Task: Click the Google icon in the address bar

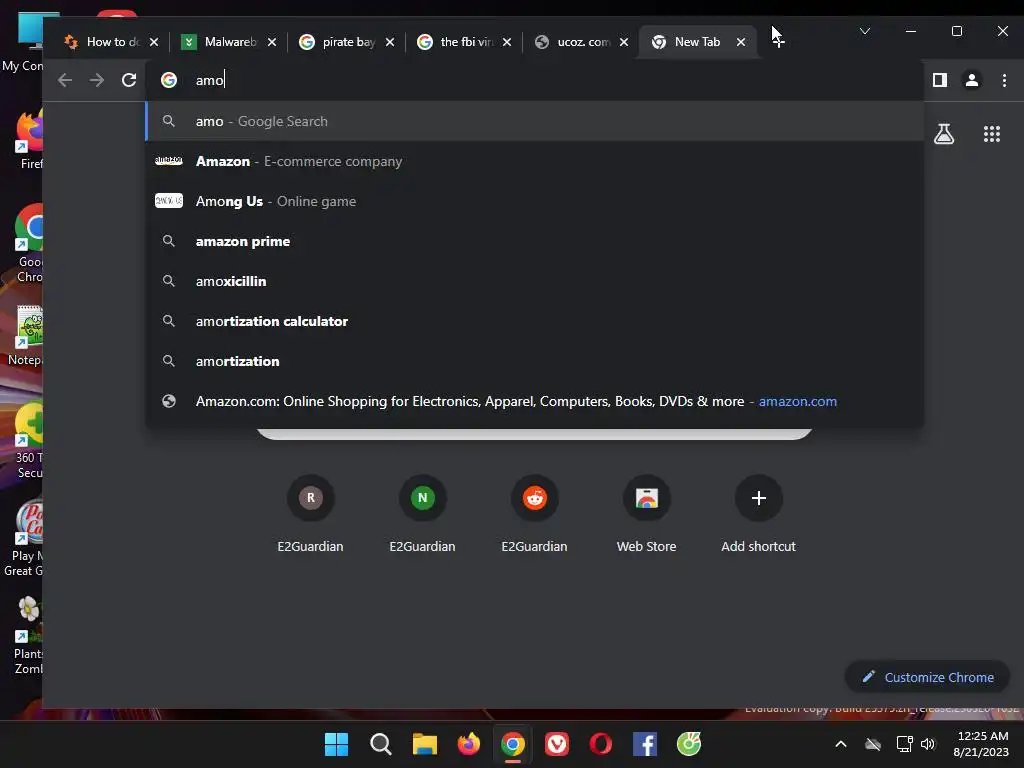Action: 169,80
